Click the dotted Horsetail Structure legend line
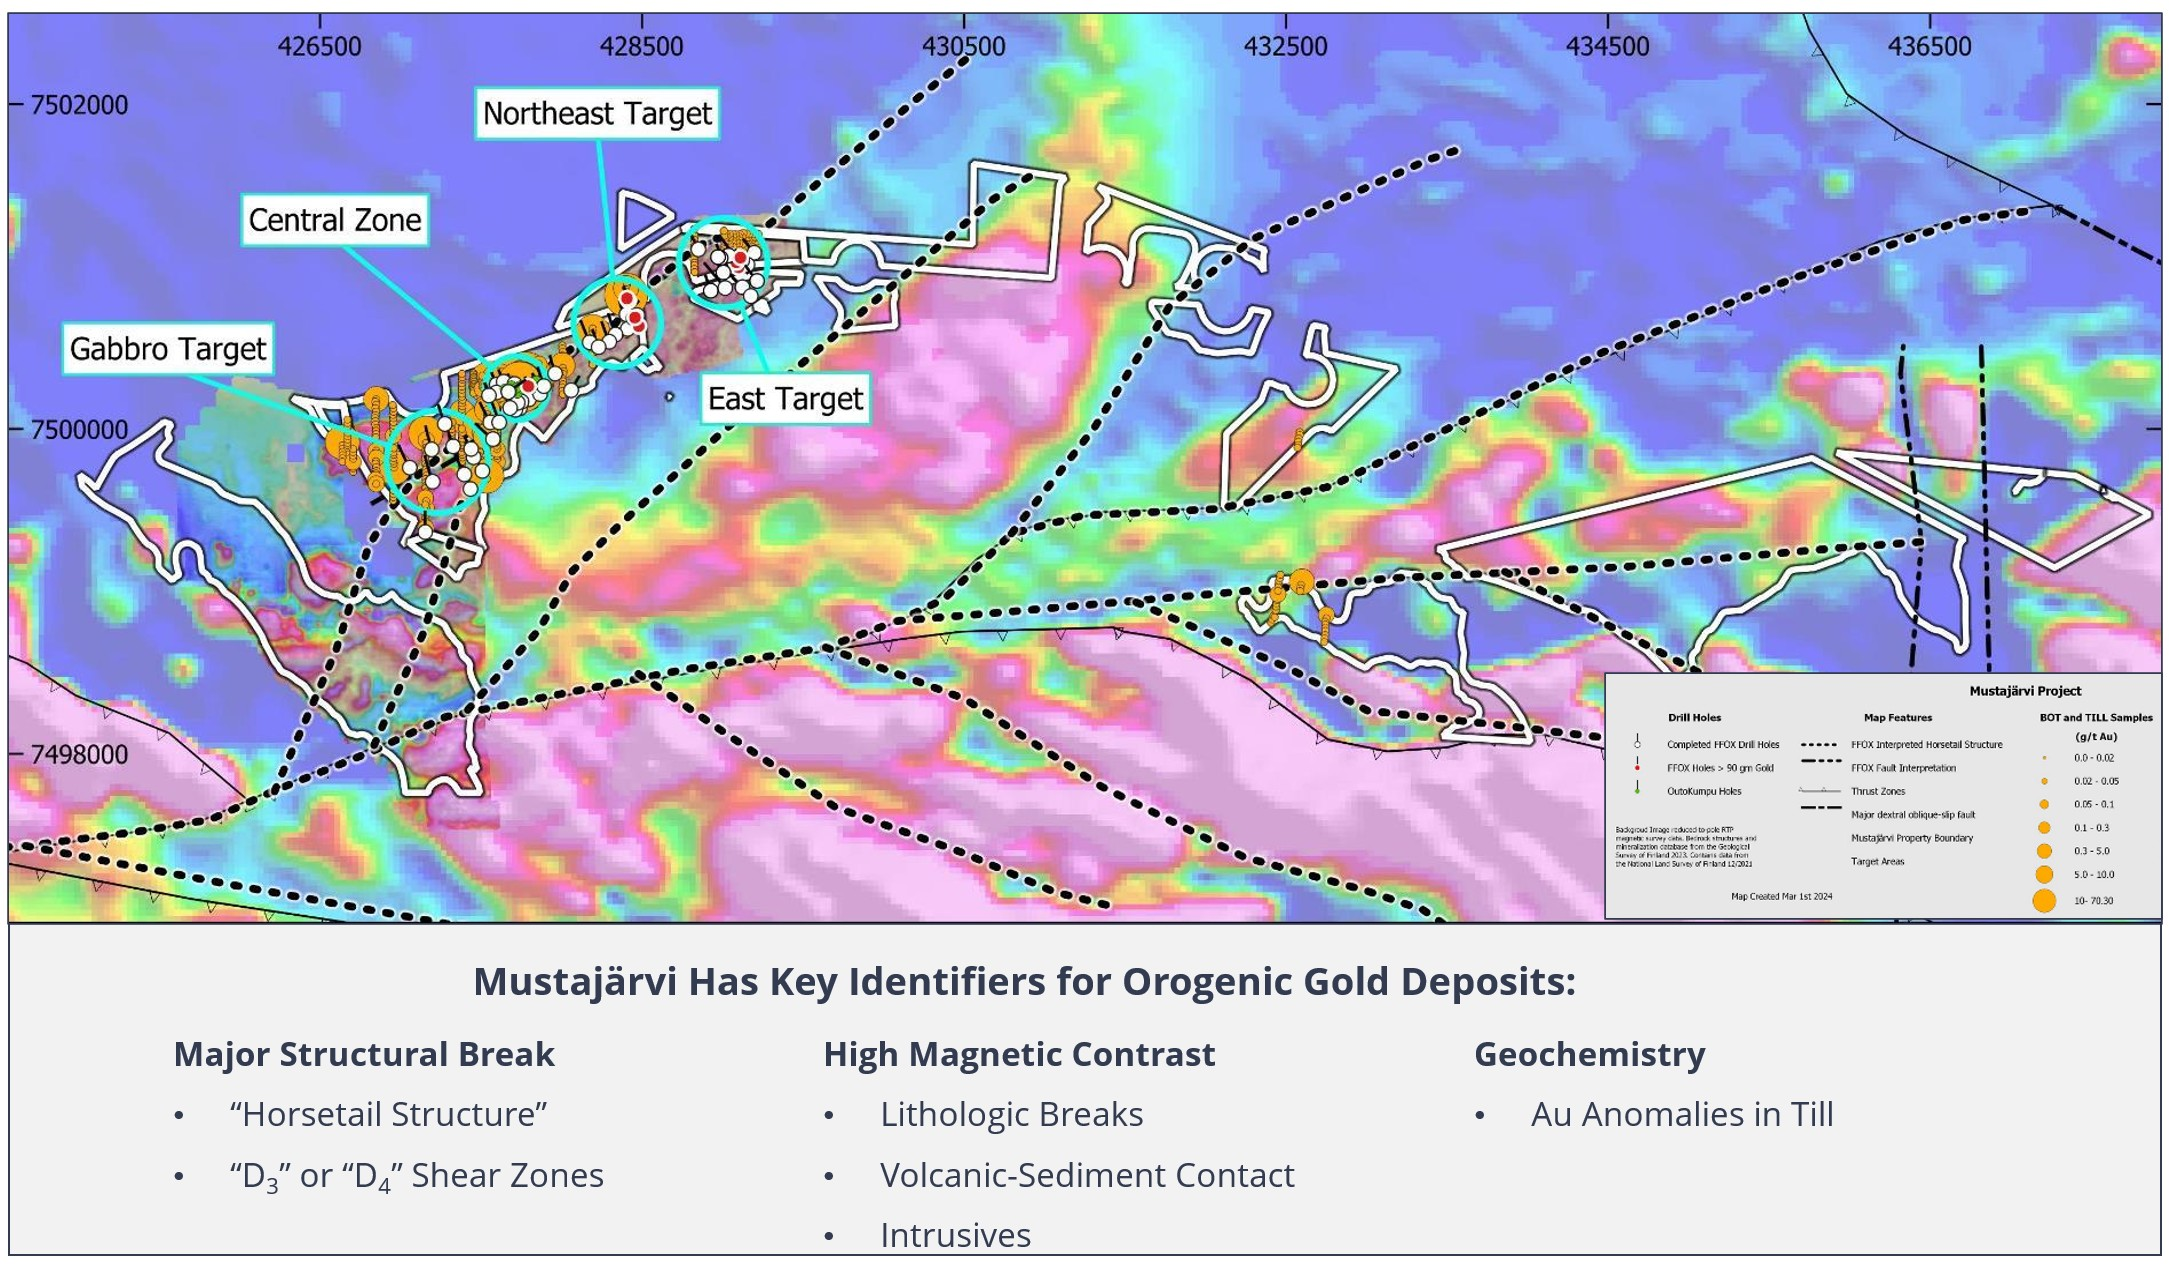Viewport: 2169px width, 1267px height. point(1819,745)
